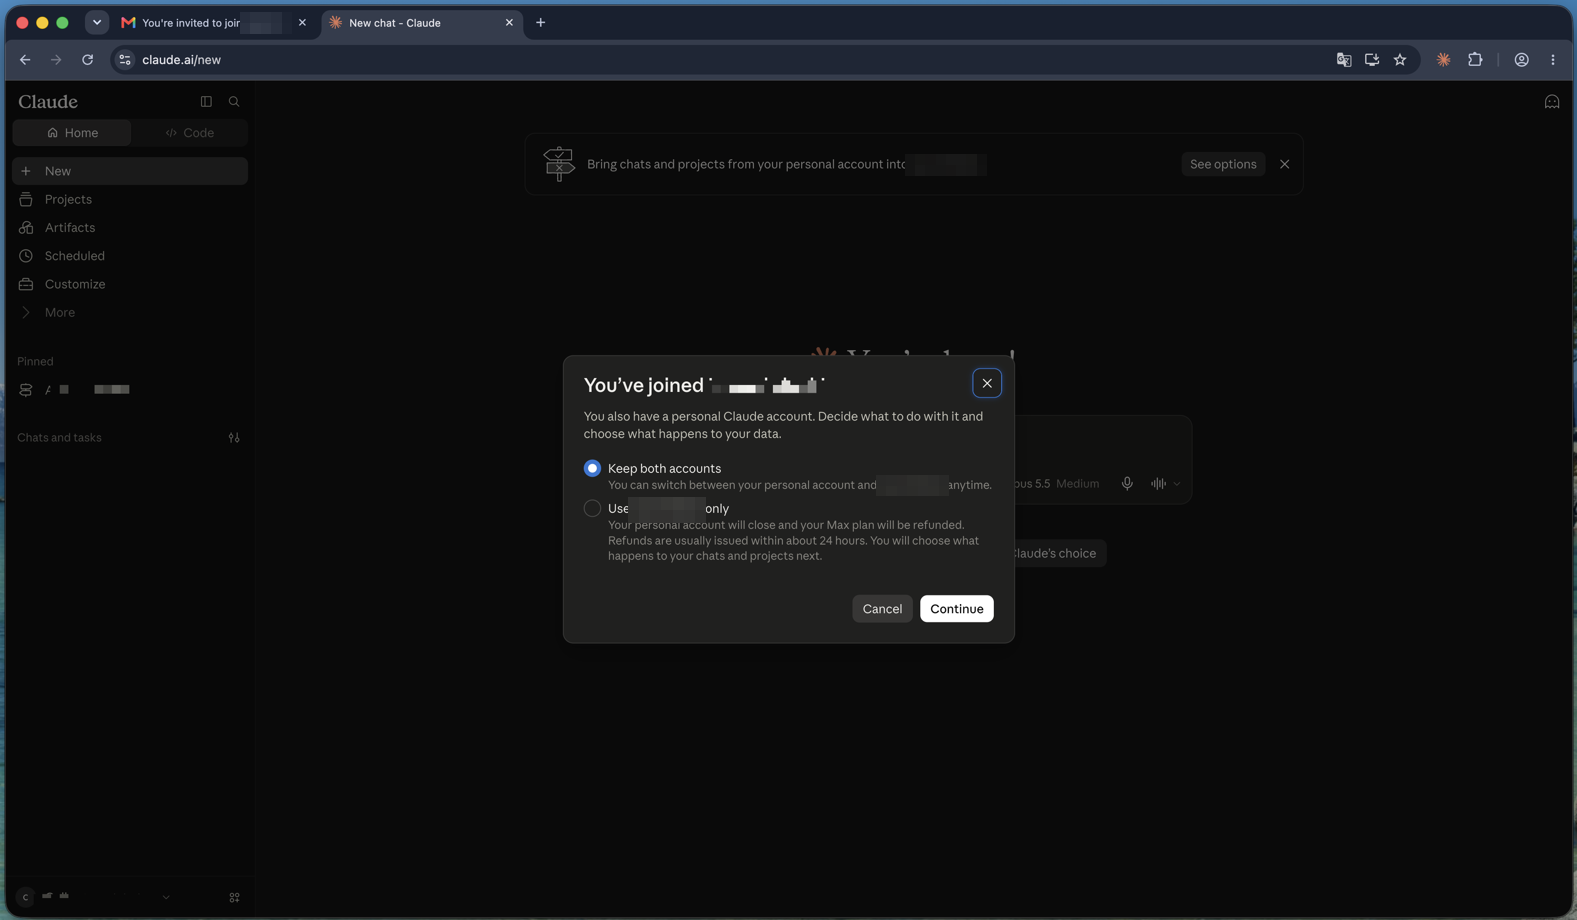The image size is (1577, 920).
Task: Click the grid icon at sidebar bottom right
Action: (235, 897)
